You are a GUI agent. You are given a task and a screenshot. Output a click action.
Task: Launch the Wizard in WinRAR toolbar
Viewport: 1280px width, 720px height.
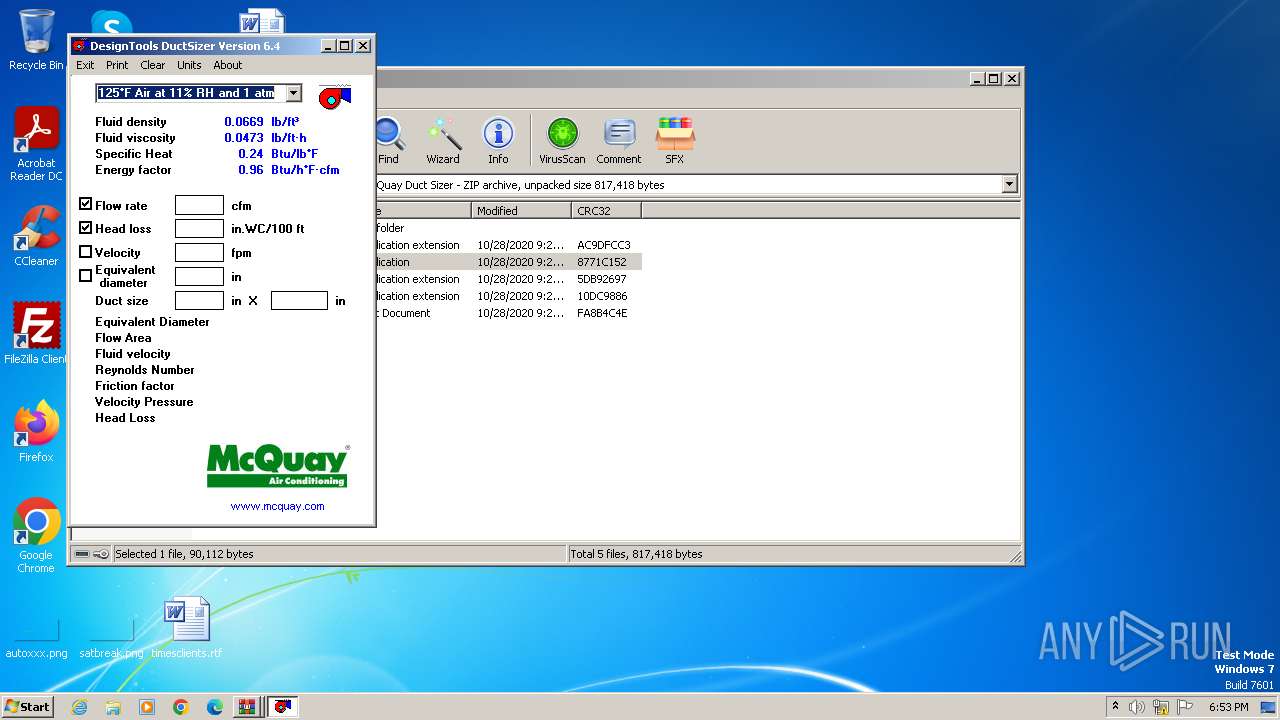pos(443,141)
